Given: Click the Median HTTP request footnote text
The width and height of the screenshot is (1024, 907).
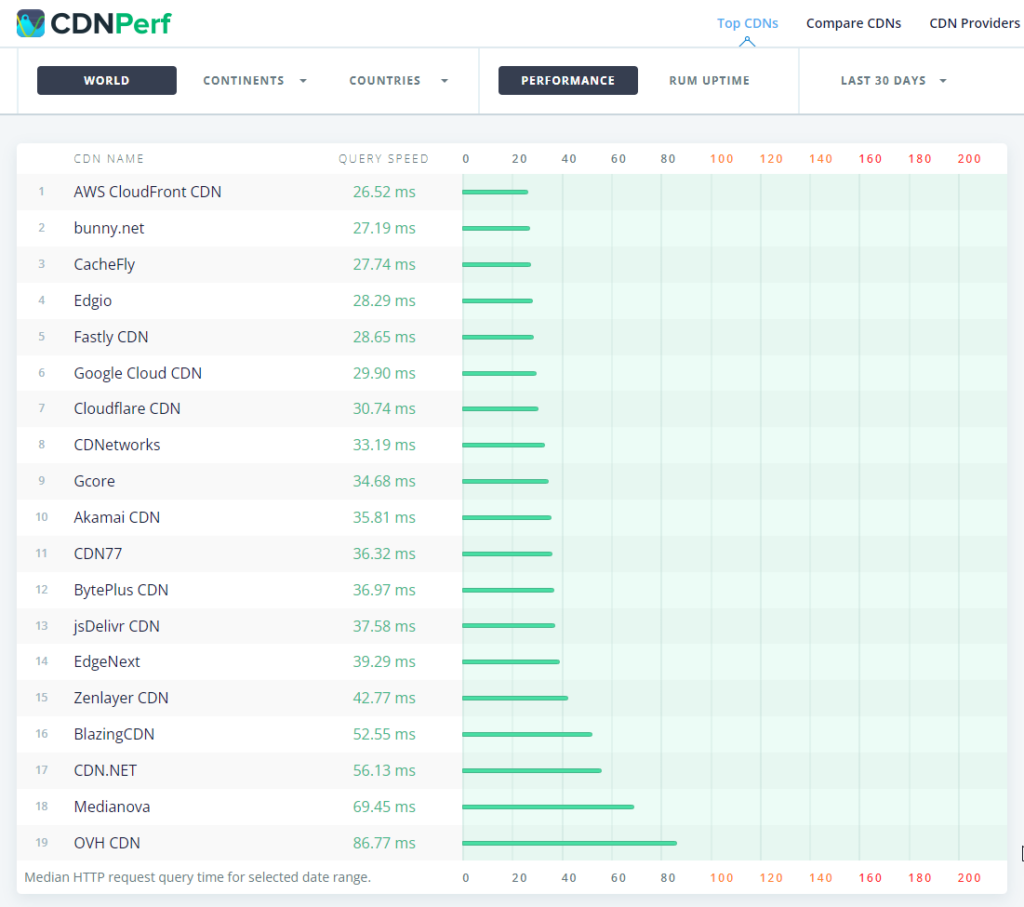Looking at the screenshot, I should [x=197, y=877].
